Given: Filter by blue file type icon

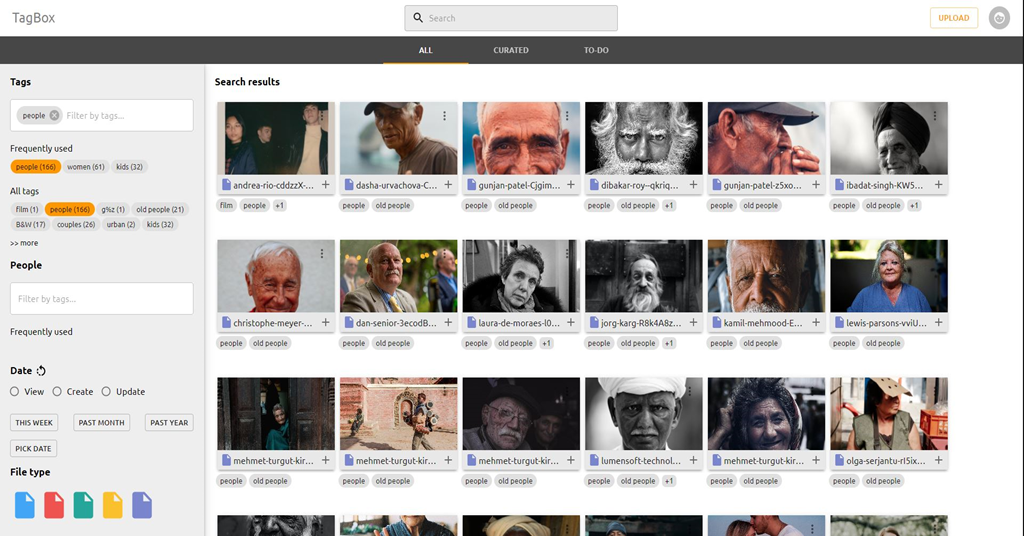Looking at the screenshot, I should click(x=25, y=505).
